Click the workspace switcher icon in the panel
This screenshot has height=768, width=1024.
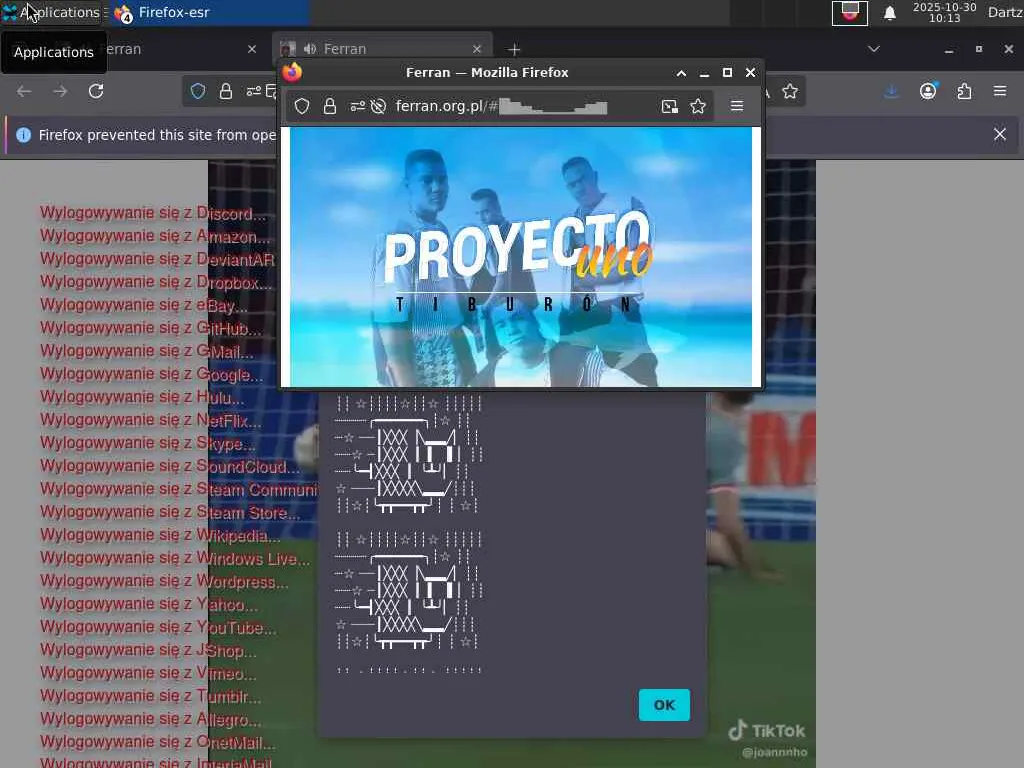pyautogui.click(x=850, y=12)
